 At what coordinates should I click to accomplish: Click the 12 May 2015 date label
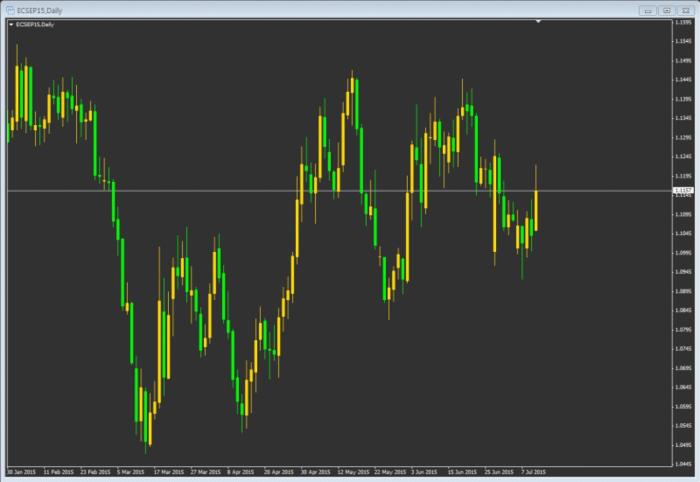(353, 470)
